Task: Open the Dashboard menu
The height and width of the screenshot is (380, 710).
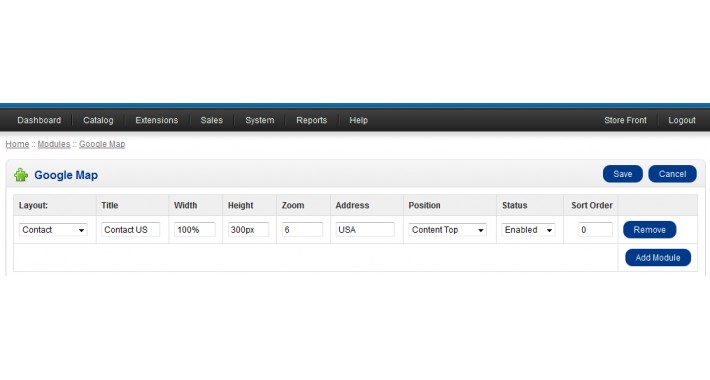Action: [x=39, y=120]
